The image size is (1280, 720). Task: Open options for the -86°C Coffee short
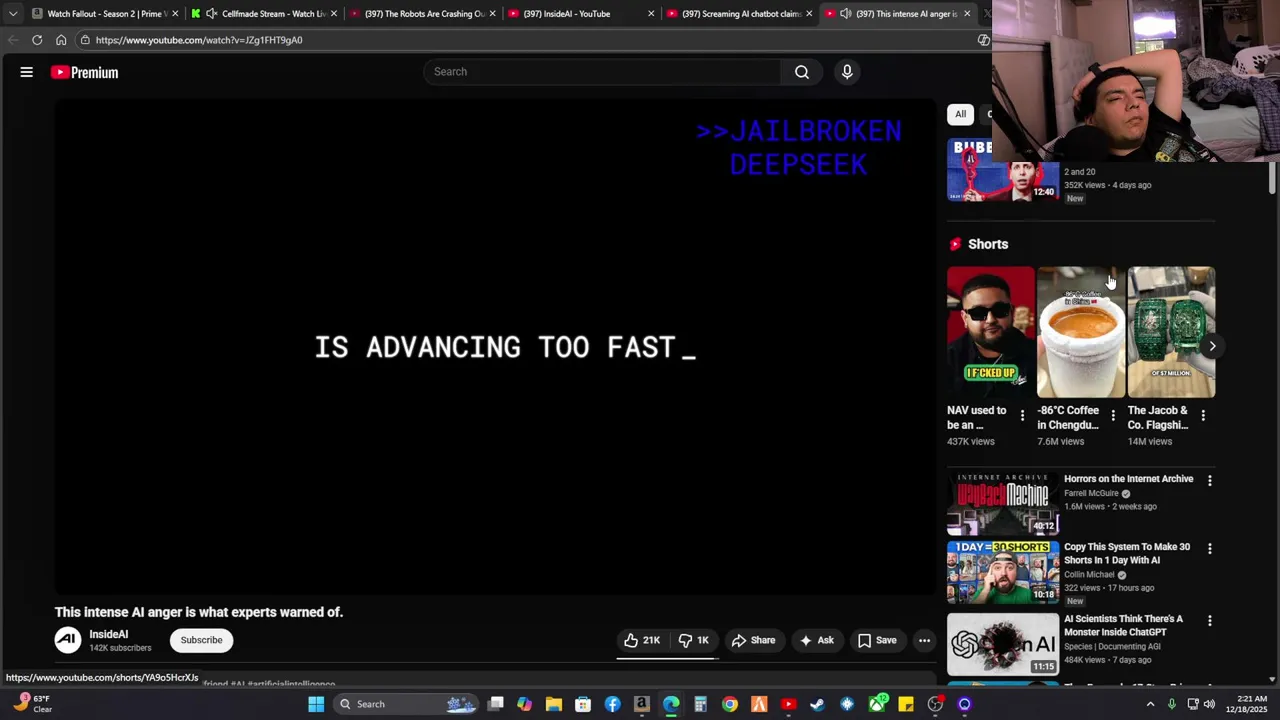point(1113,415)
